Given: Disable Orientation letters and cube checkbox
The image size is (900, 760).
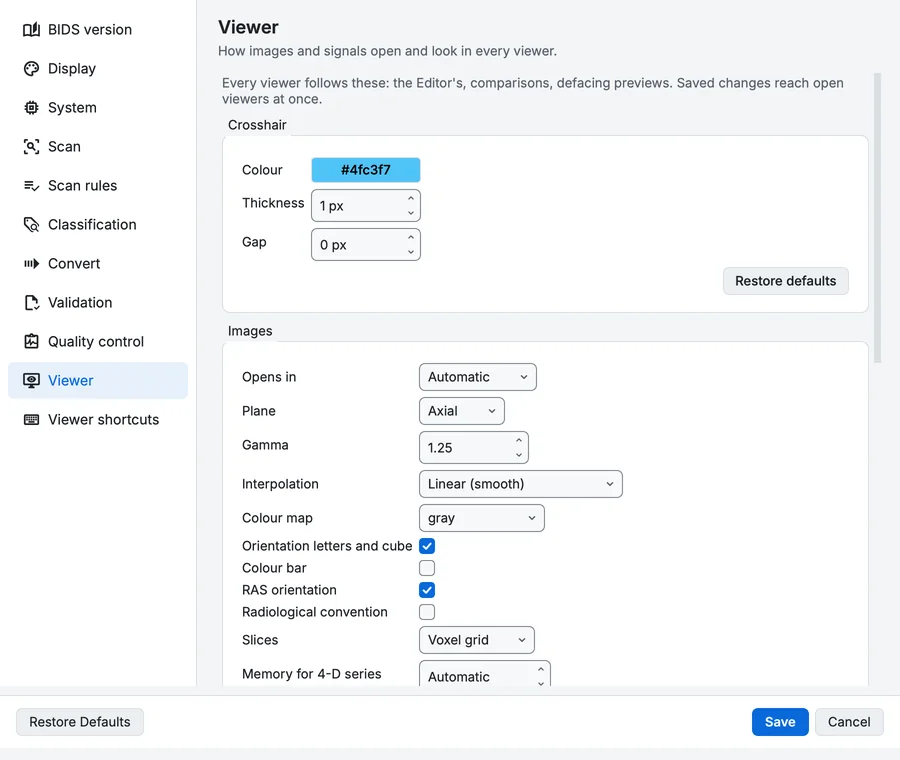Looking at the screenshot, I should pyautogui.click(x=427, y=546).
